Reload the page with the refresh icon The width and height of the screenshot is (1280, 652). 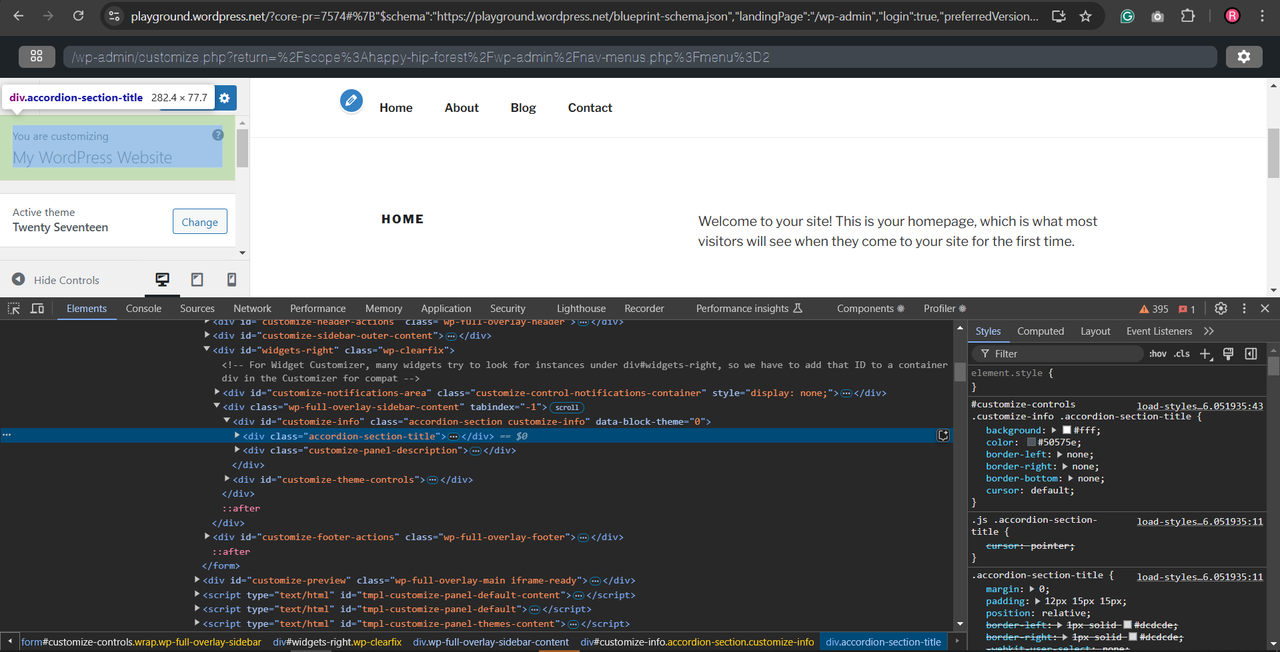click(x=78, y=16)
